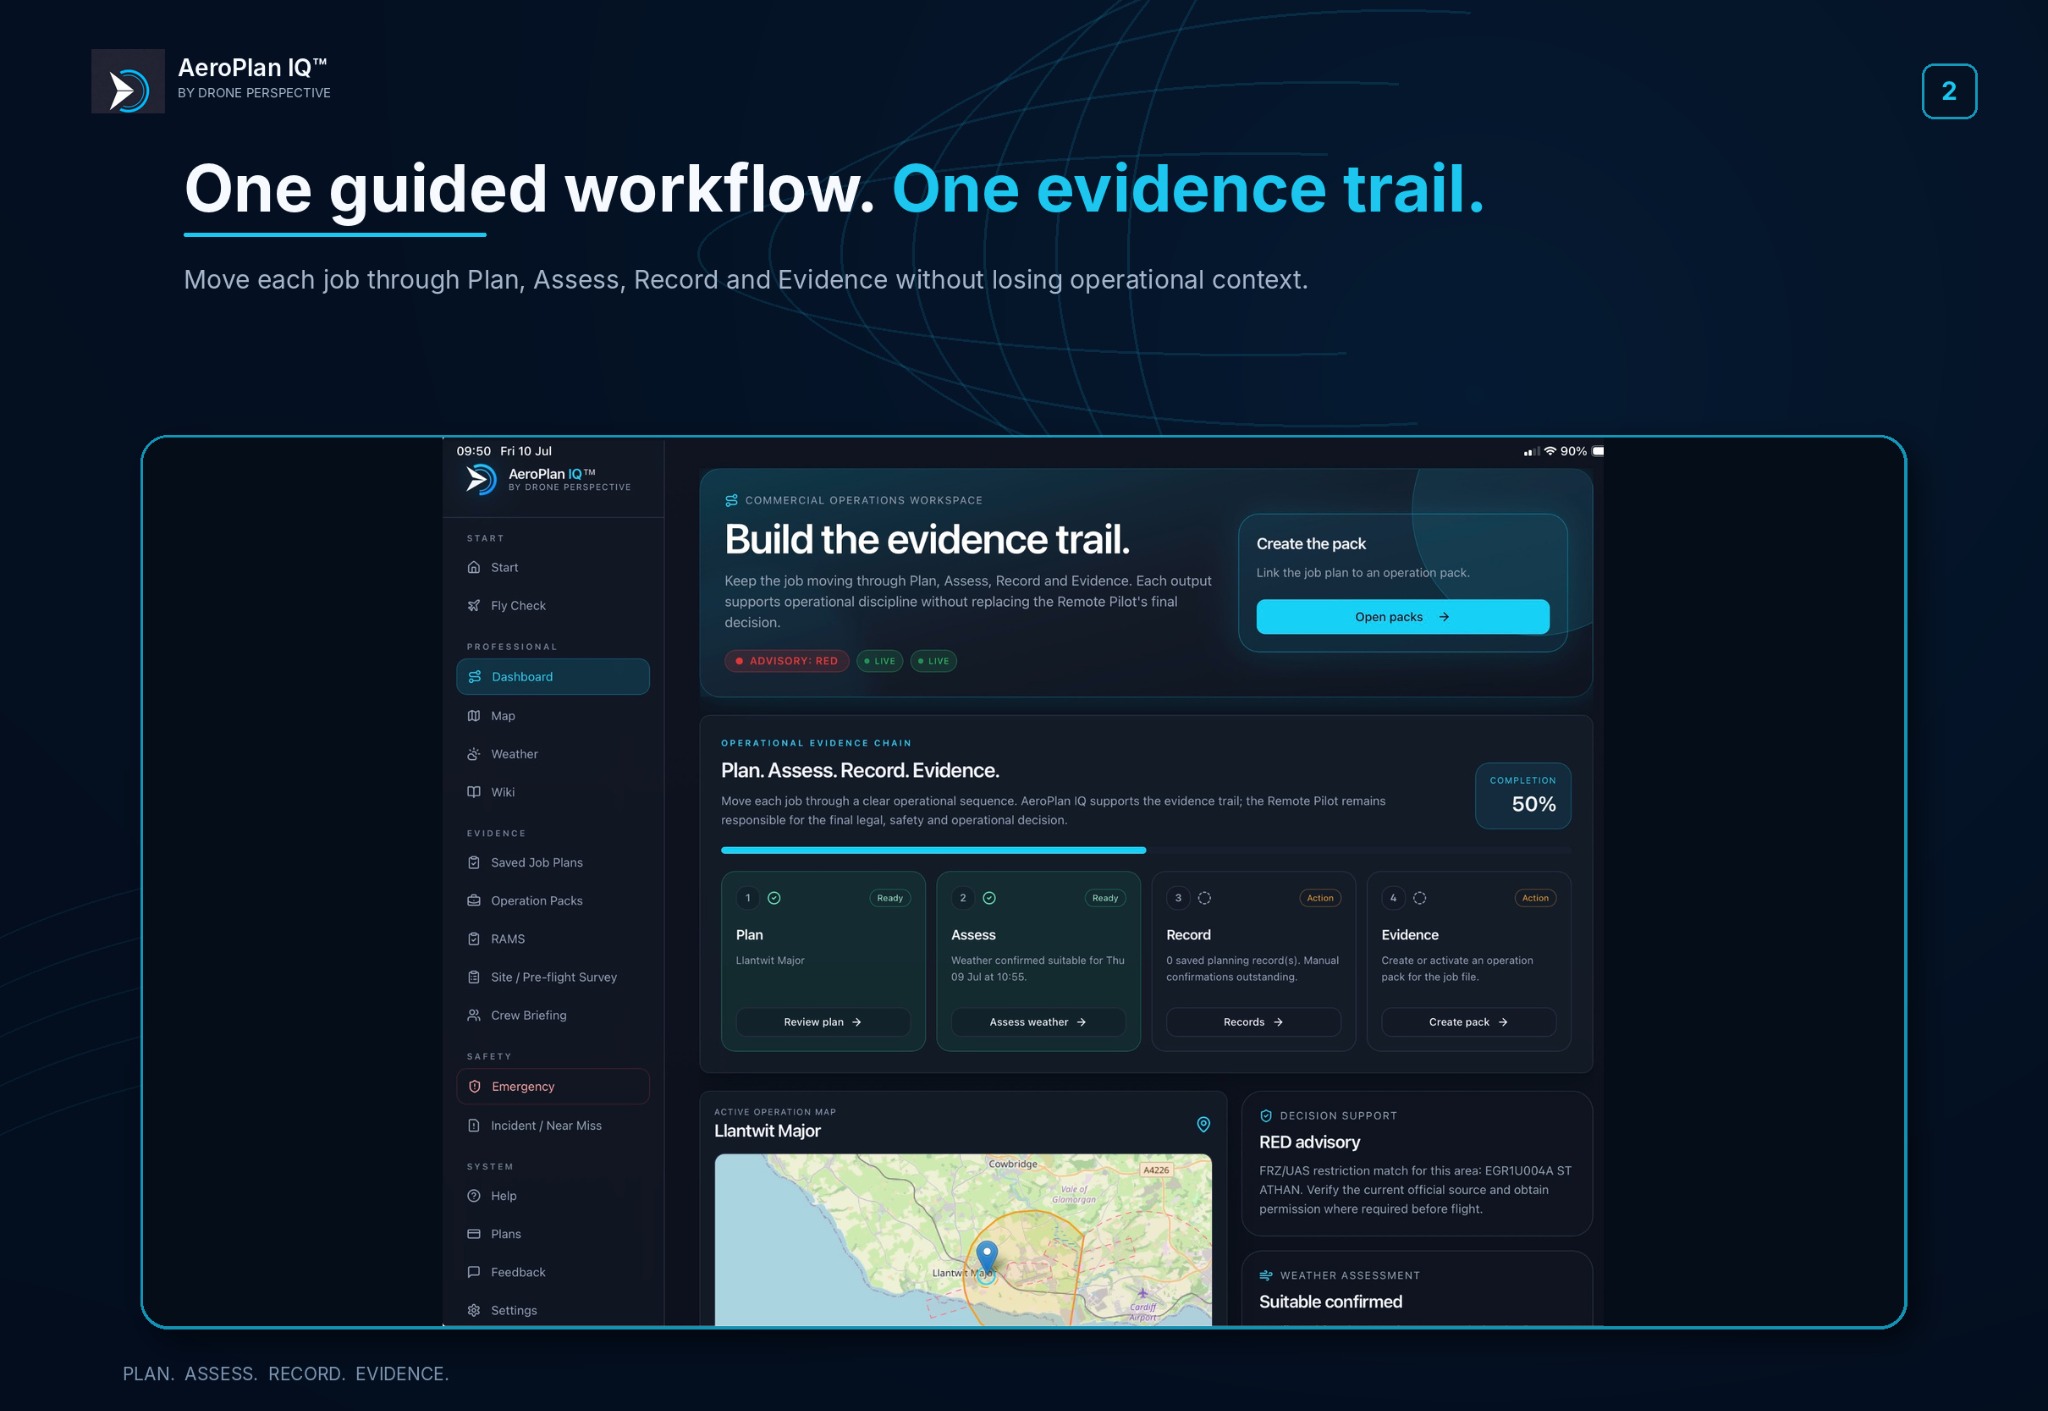Screen dimensions: 2048x1411
Task: Click the Wi-Fi icon in status bar
Action: point(1550,451)
